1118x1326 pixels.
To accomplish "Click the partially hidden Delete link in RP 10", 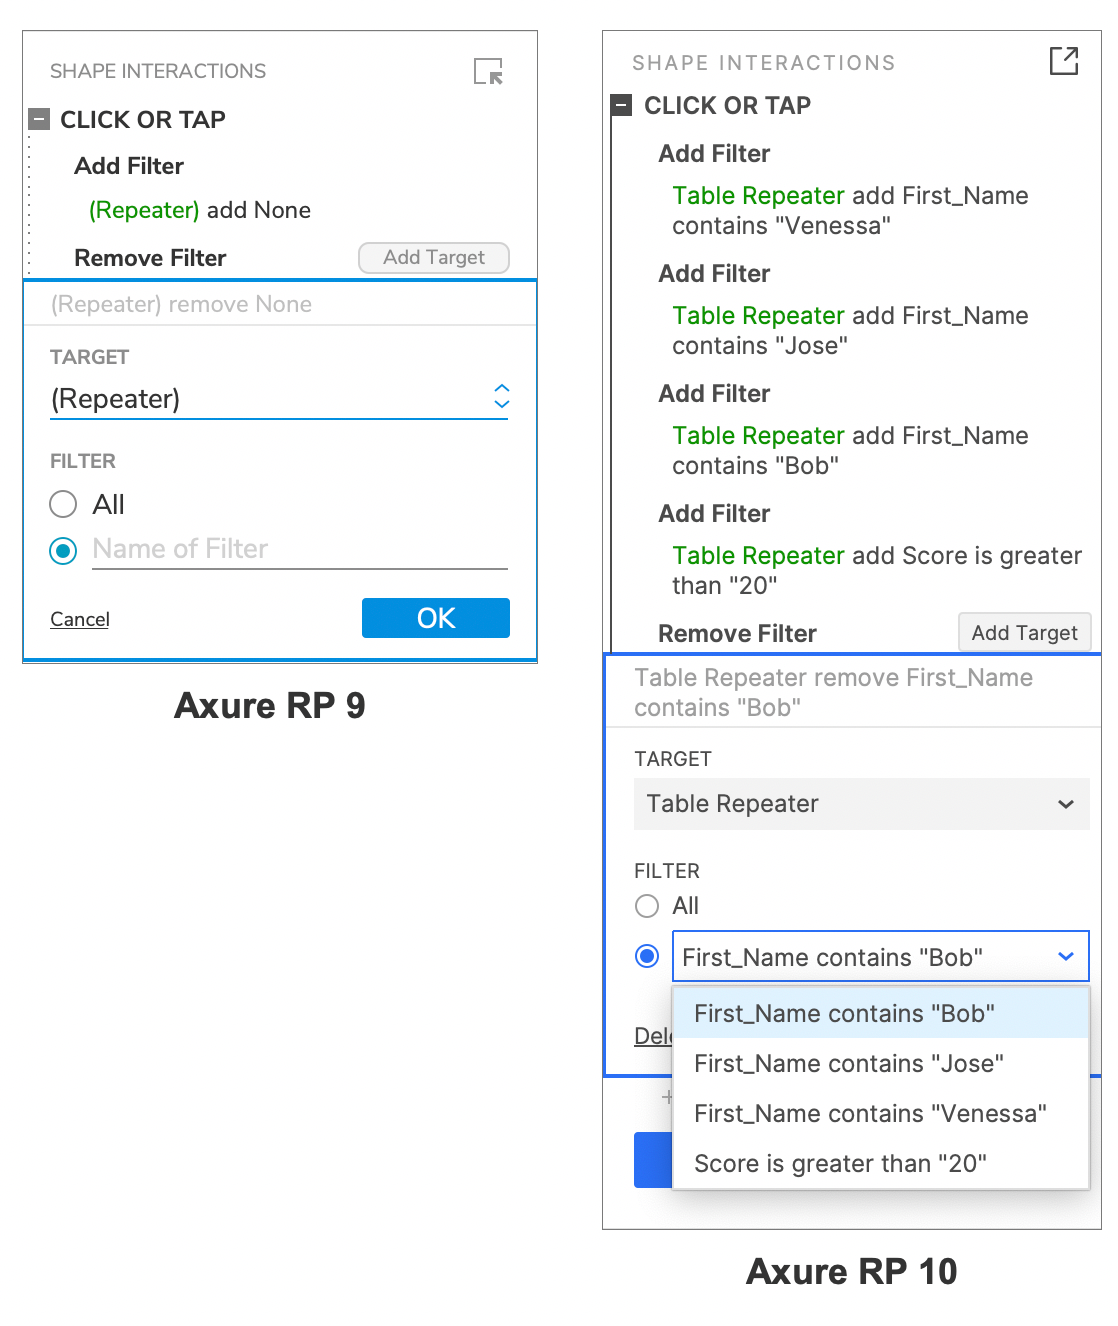I will (x=652, y=1036).
